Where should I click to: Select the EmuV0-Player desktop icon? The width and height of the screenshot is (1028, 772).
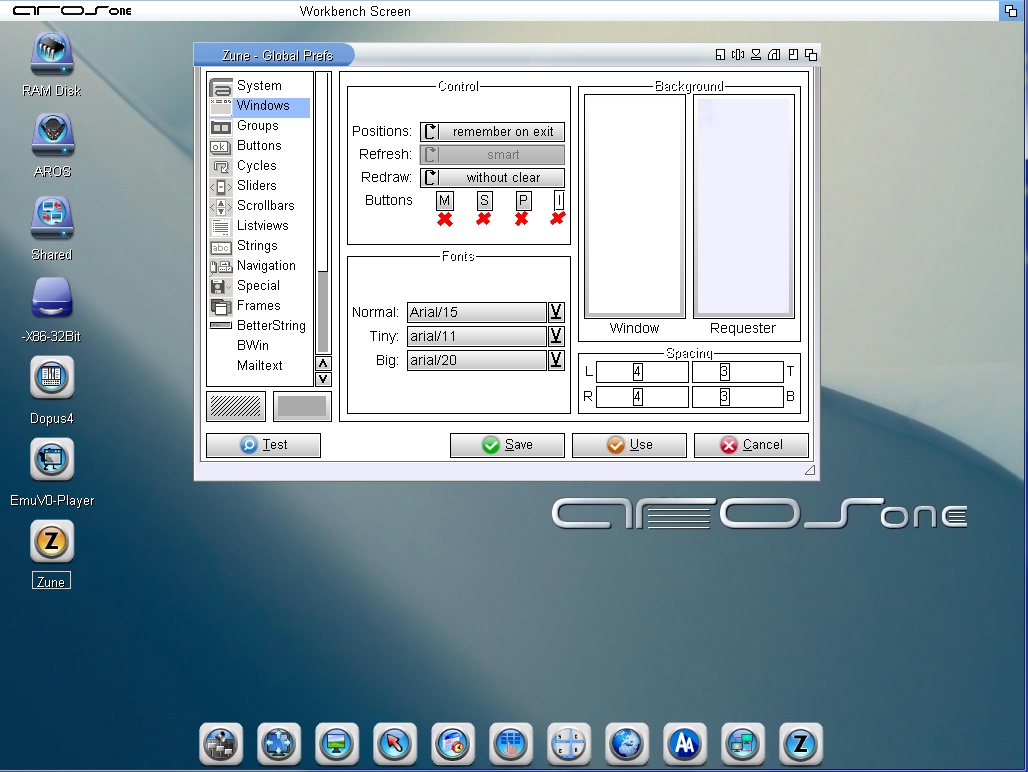(52, 460)
